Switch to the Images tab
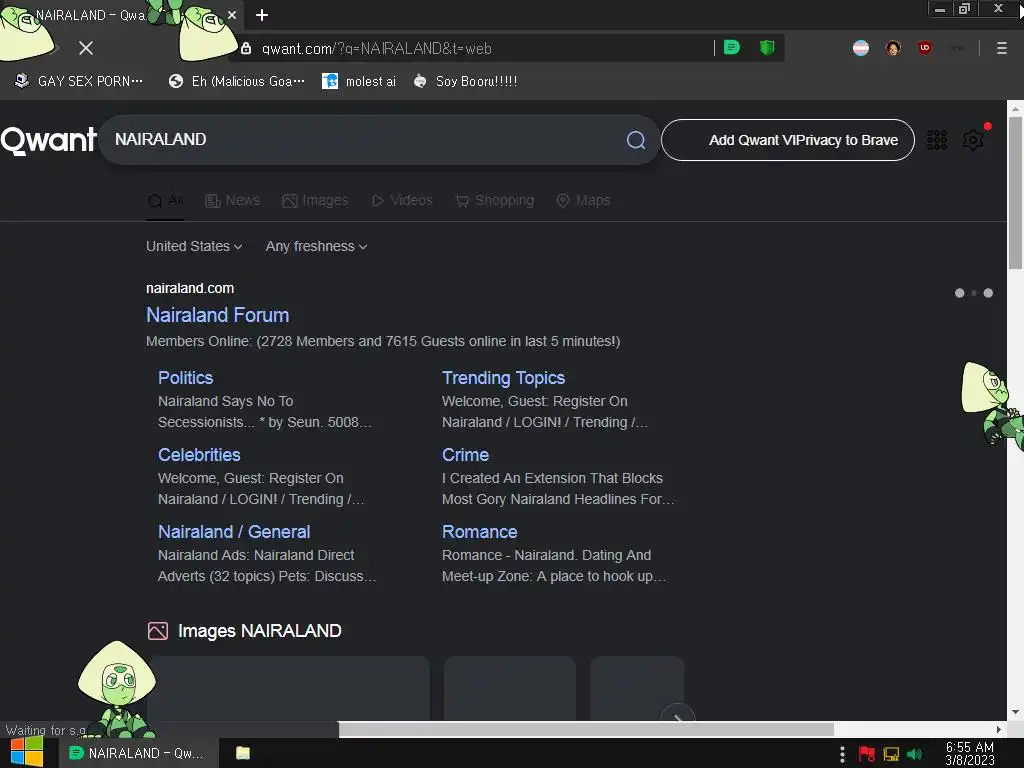 [315, 200]
